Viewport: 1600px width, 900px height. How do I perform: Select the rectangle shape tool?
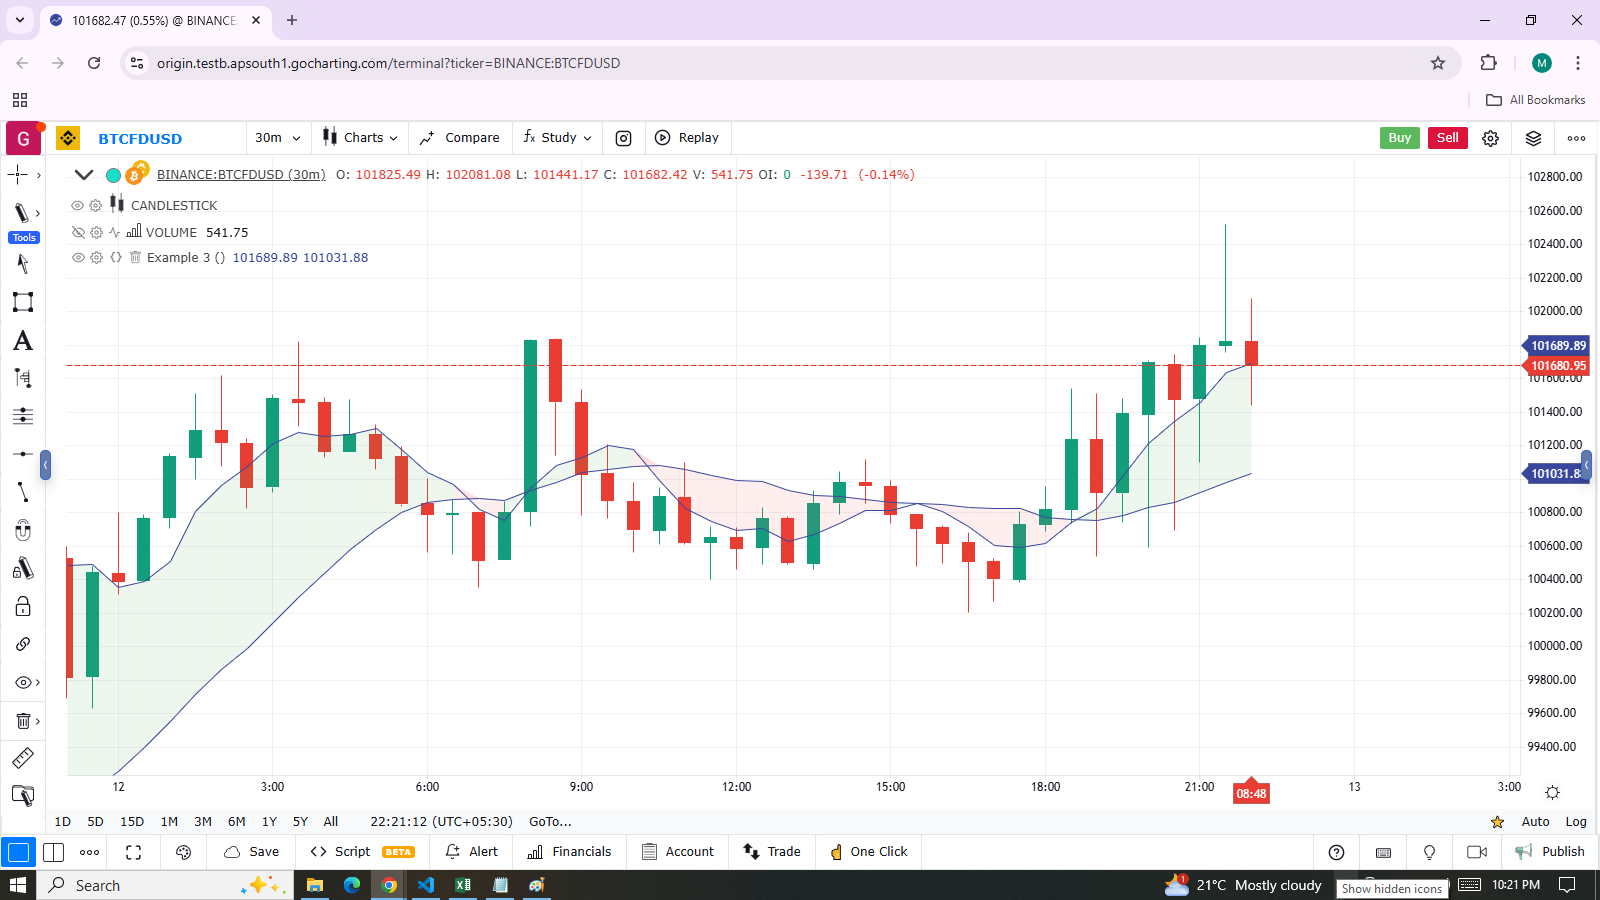[x=23, y=302]
